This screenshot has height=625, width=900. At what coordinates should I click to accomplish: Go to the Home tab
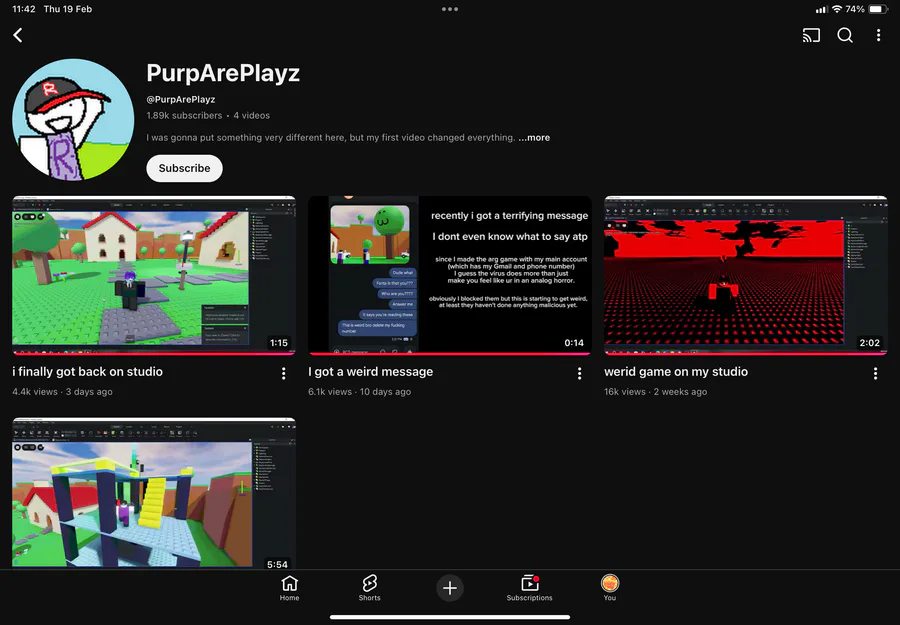[x=289, y=588]
